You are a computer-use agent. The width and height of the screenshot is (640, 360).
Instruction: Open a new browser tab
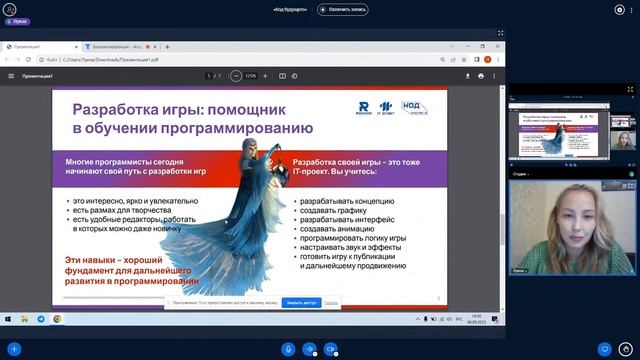coord(167,47)
